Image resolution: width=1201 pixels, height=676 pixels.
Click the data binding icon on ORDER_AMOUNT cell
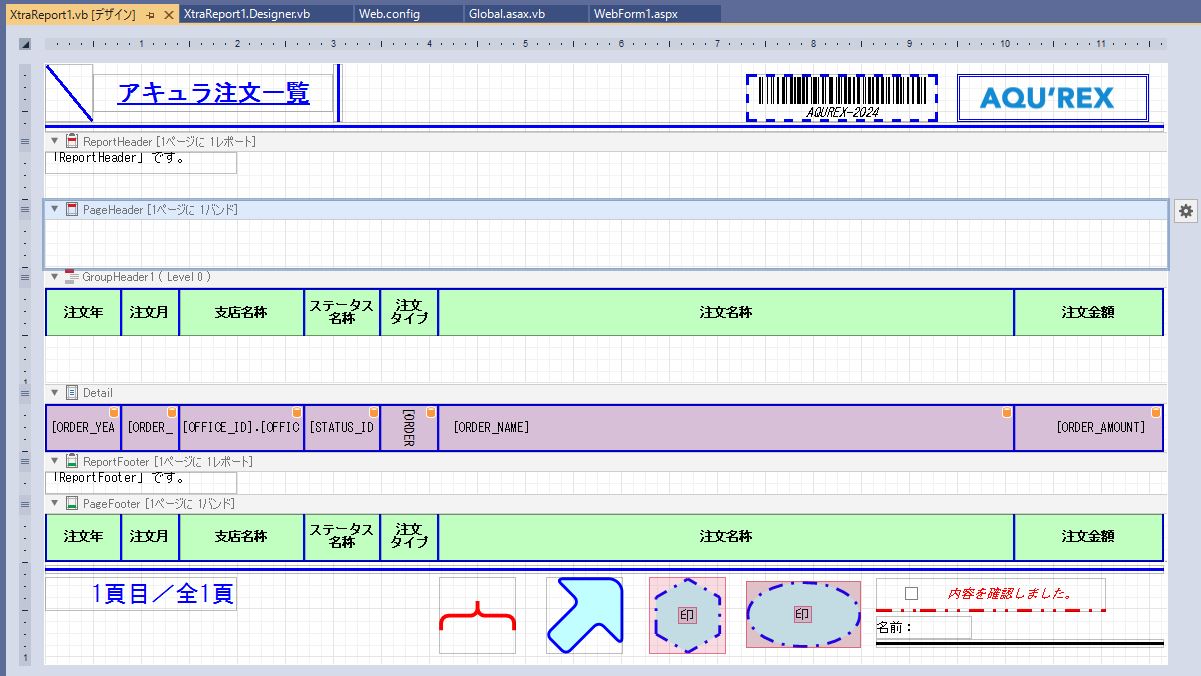1156,412
